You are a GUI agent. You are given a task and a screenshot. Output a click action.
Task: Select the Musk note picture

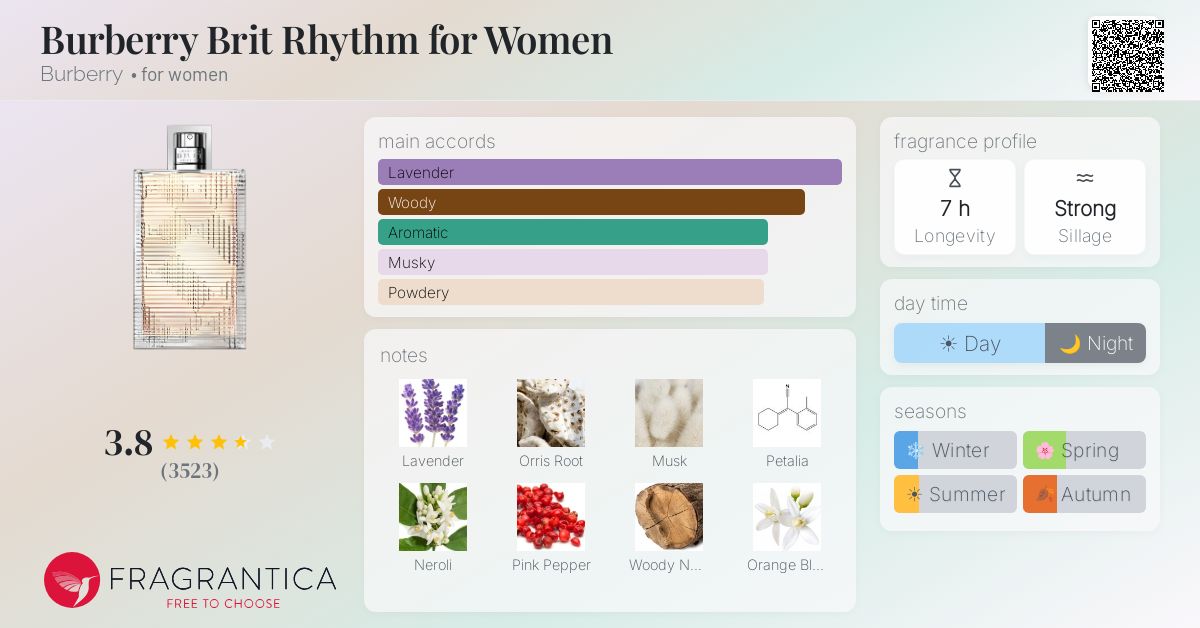(x=669, y=413)
